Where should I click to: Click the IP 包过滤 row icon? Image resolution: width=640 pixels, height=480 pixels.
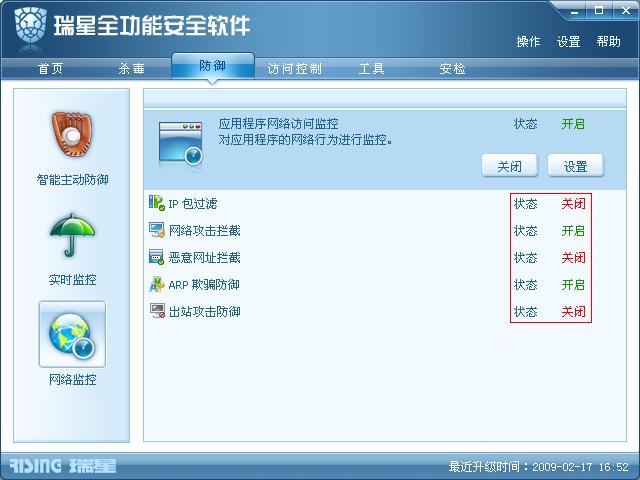(x=156, y=203)
